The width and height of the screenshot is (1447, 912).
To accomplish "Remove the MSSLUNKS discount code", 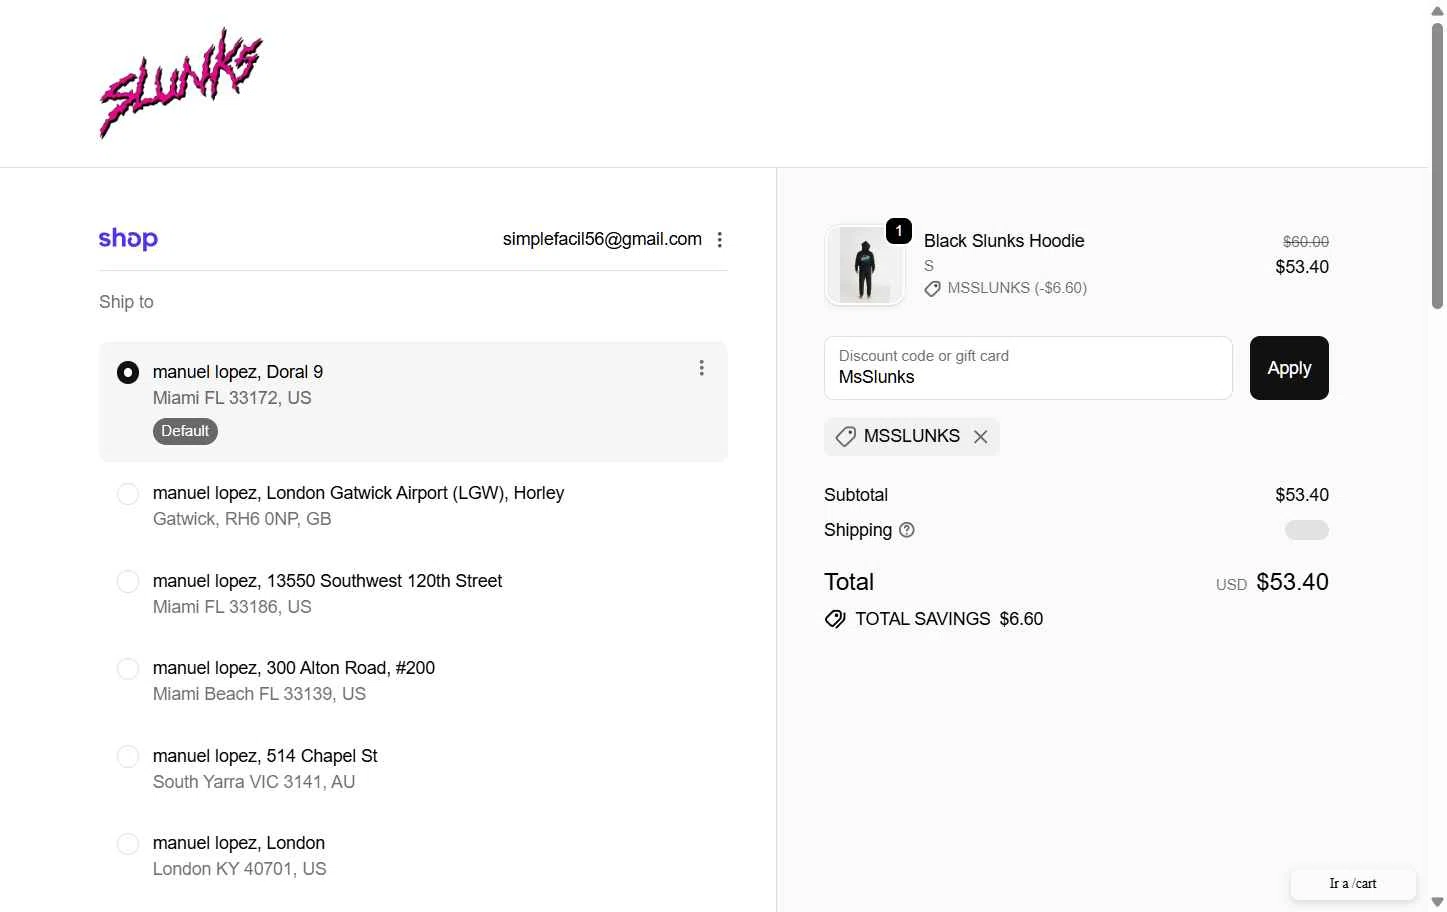I will coord(980,437).
